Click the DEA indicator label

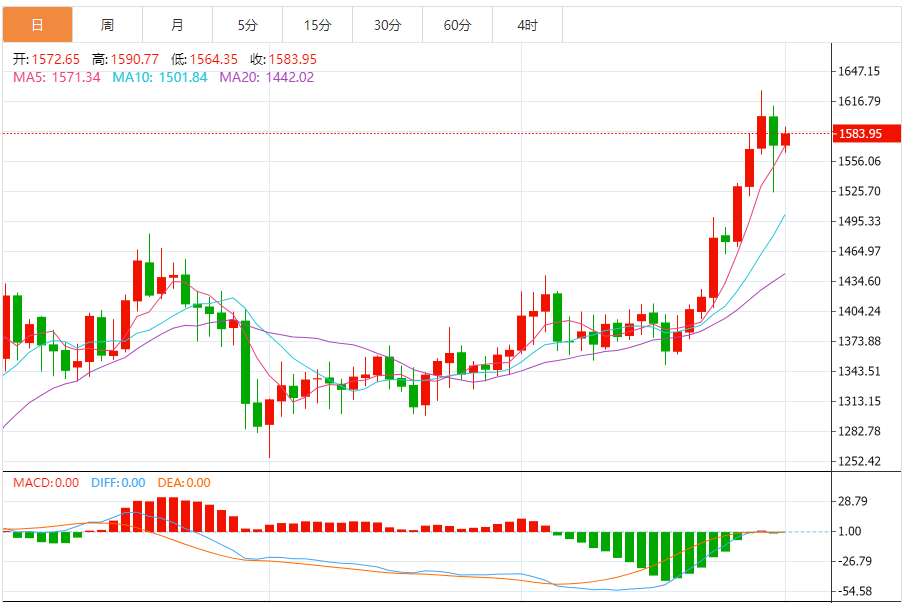[x=183, y=483]
